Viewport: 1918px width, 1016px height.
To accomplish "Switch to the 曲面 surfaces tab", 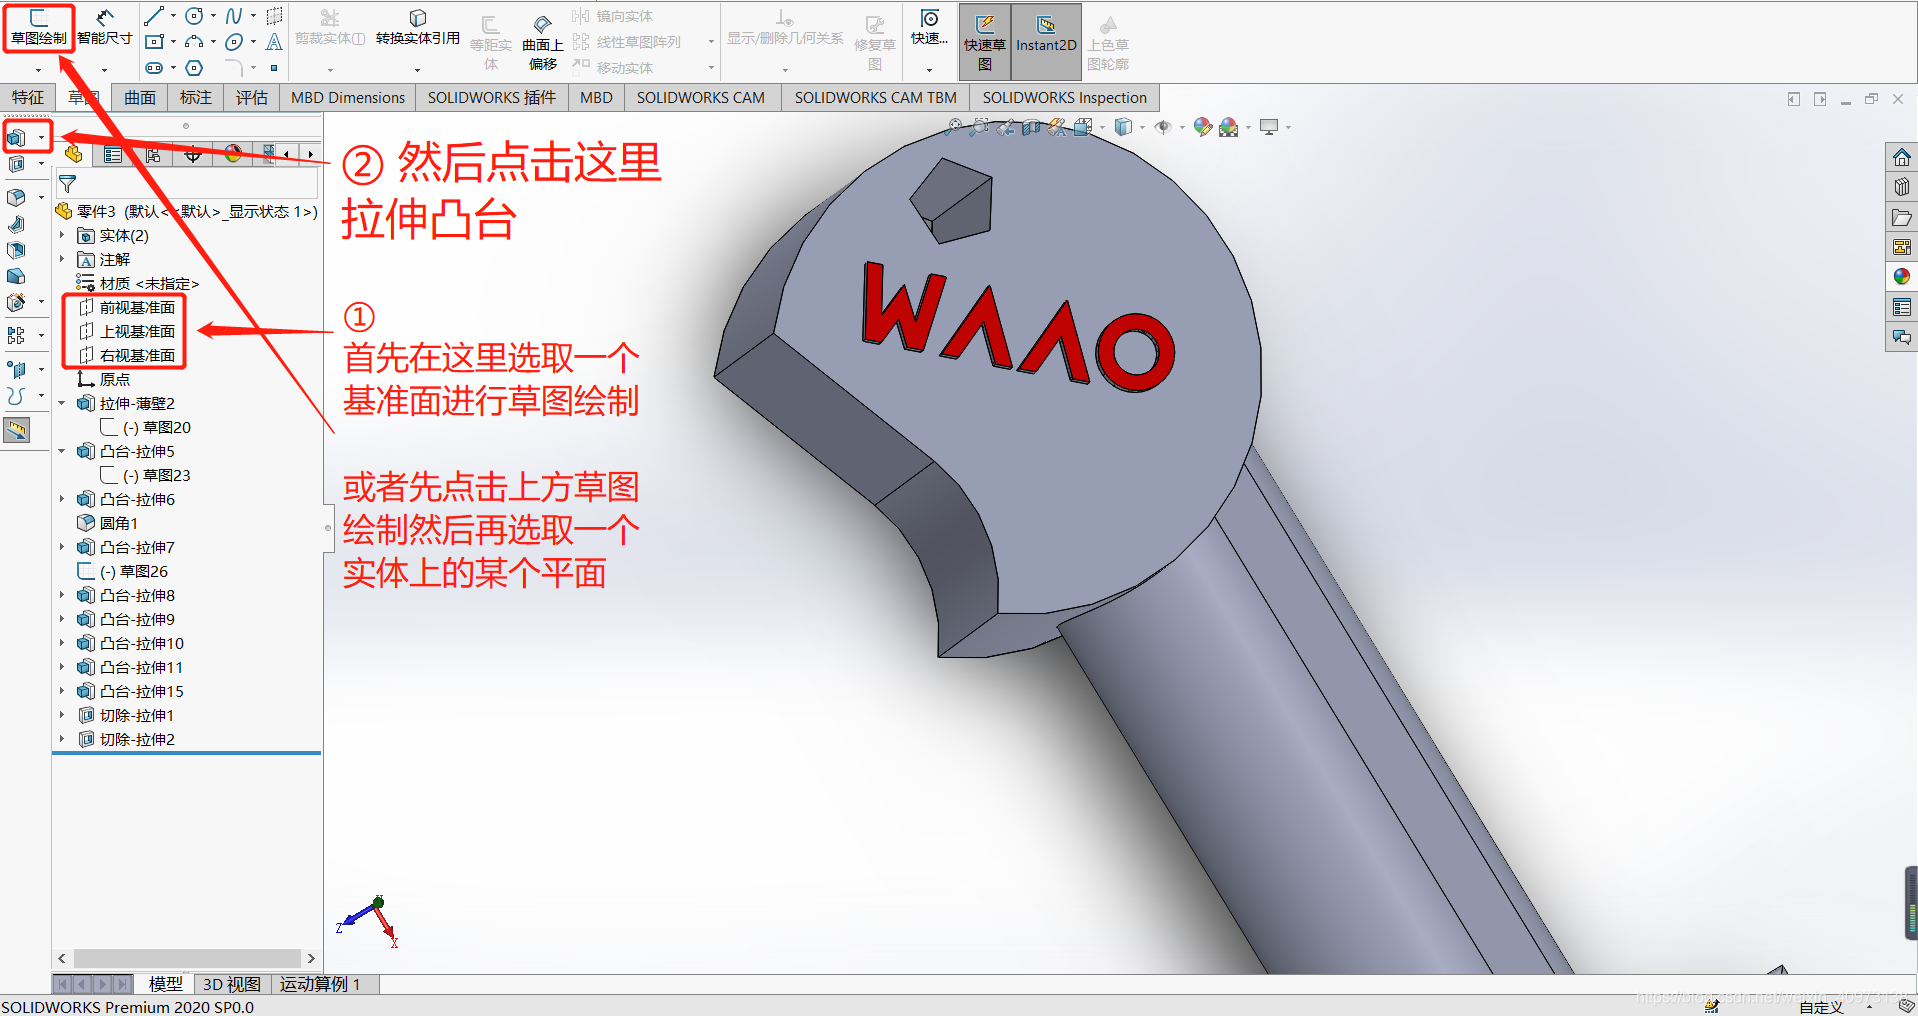I will (140, 97).
